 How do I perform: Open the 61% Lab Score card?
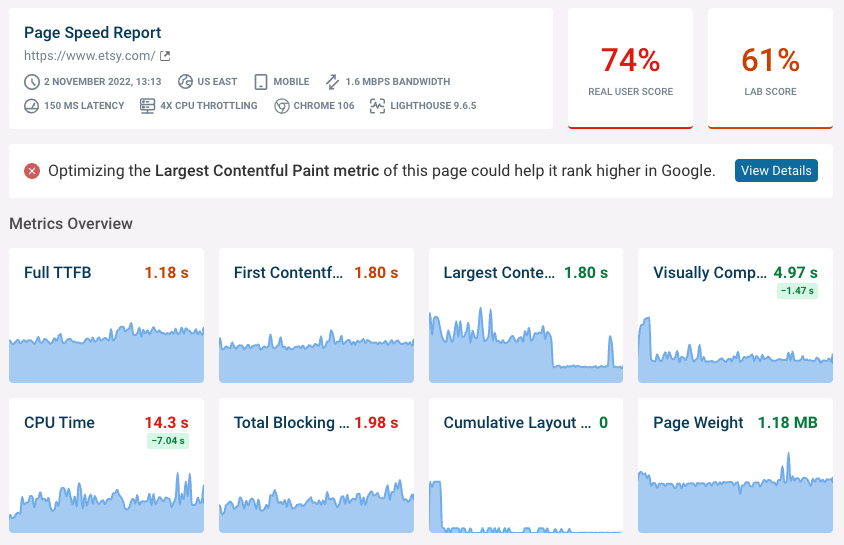770,68
